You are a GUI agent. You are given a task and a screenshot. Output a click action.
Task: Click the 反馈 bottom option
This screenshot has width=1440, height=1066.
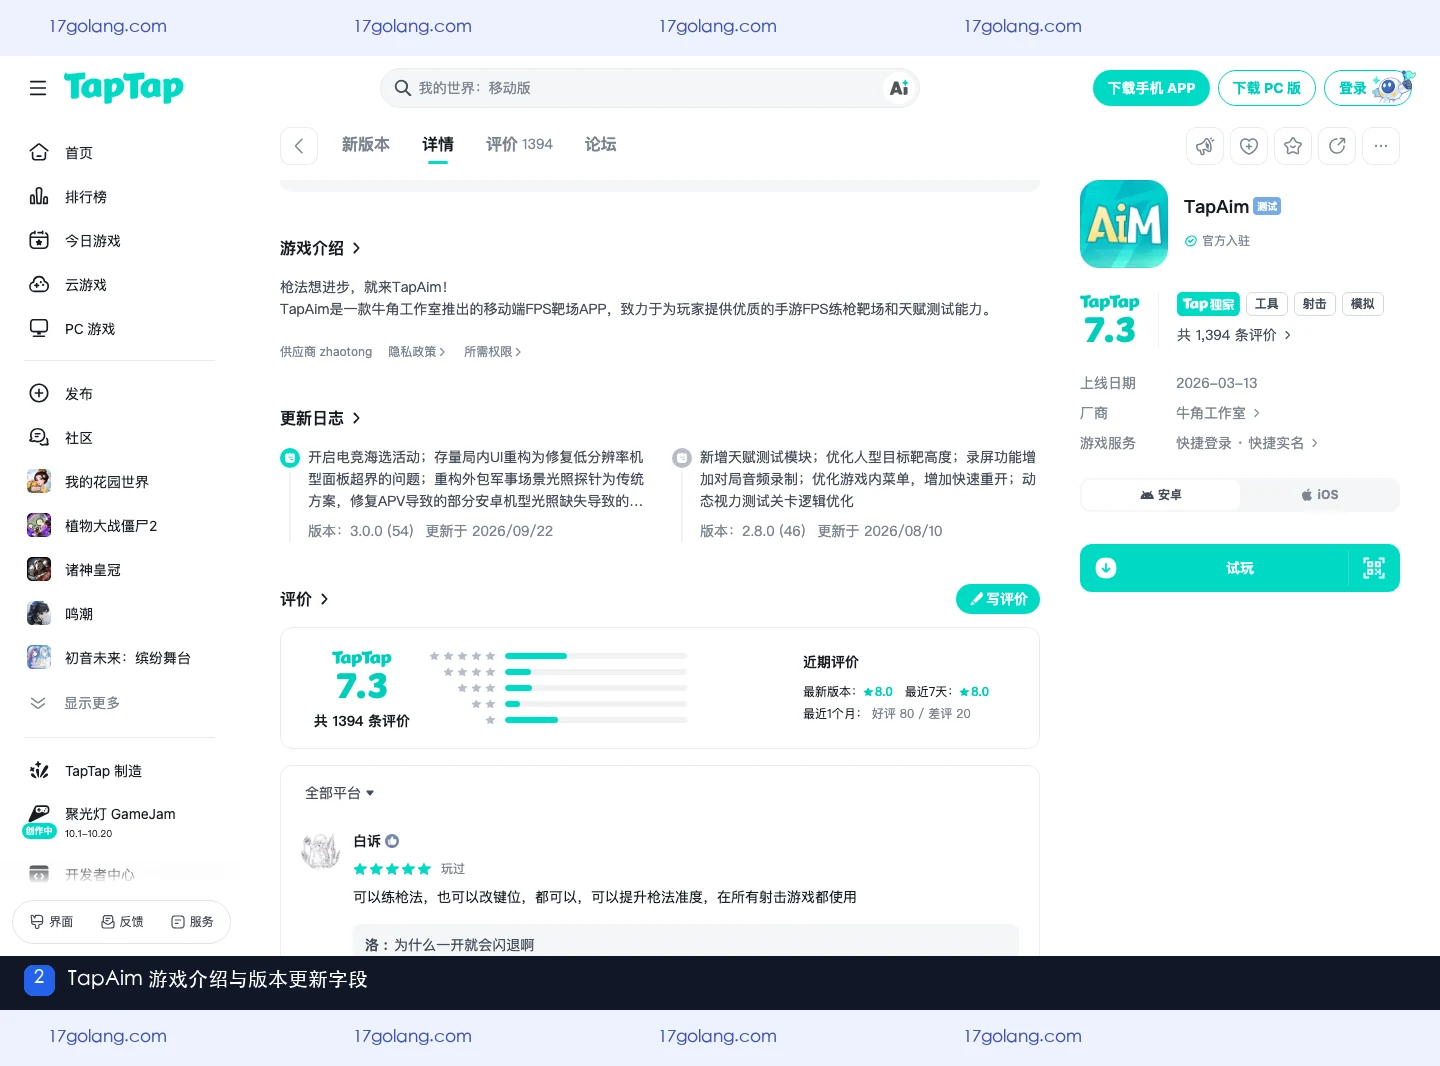[122, 922]
